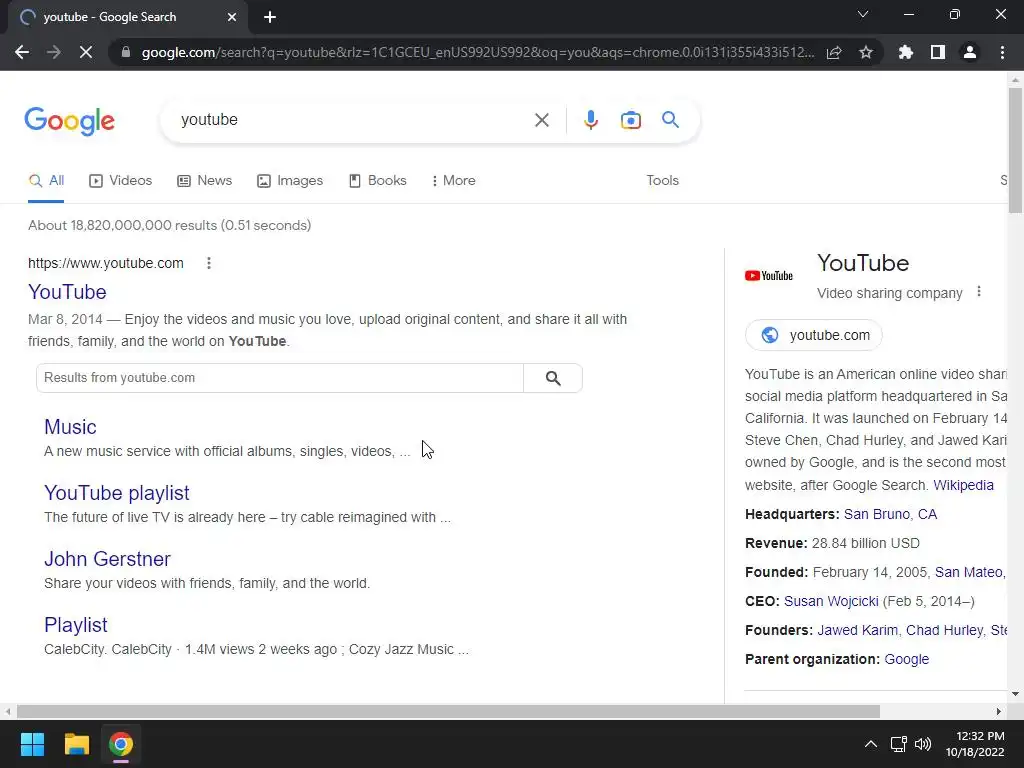Click the scroll-down arrow of the vertical scrollbar
Image resolution: width=1024 pixels, height=768 pixels.
1015,694
